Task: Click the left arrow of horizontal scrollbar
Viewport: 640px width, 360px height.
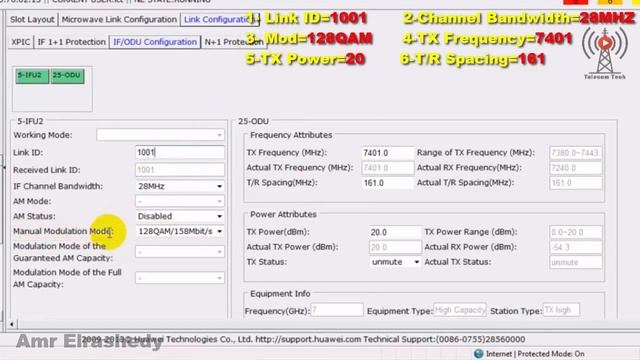Action: coord(11,324)
